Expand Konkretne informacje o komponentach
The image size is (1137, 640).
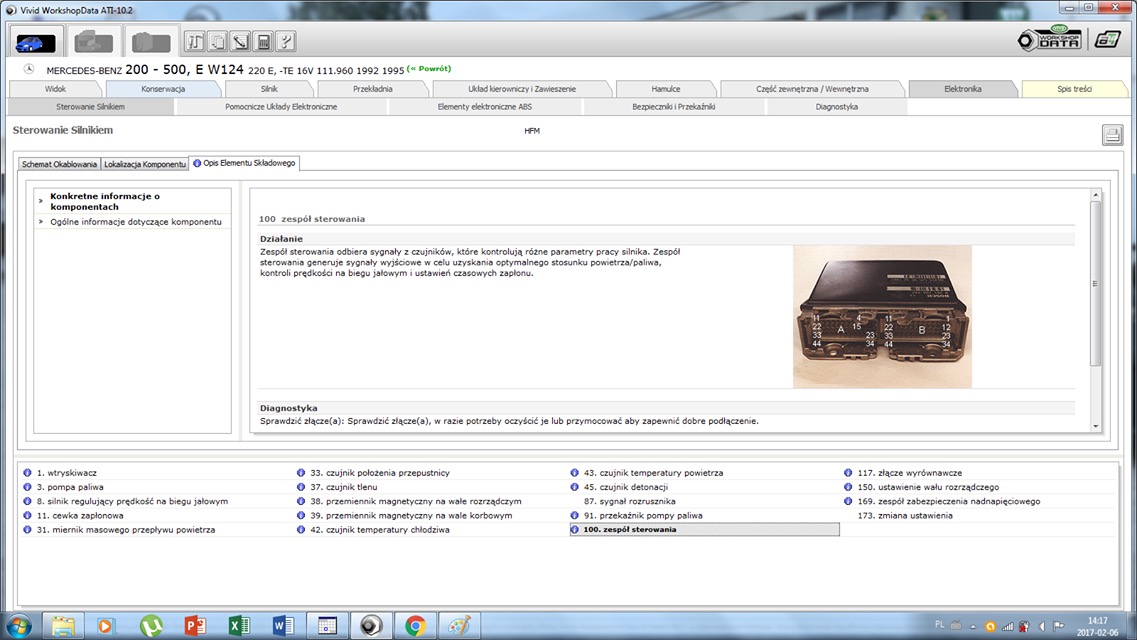coord(105,201)
